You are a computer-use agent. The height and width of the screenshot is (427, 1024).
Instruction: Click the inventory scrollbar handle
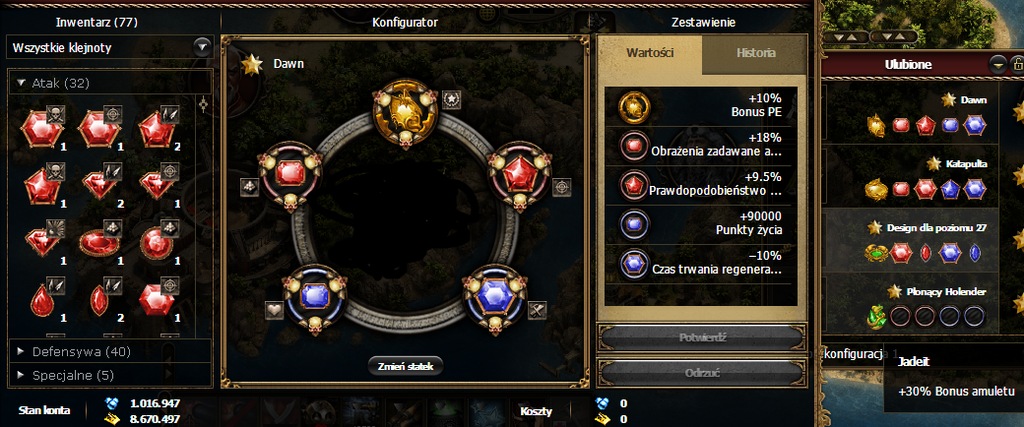click(204, 104)
